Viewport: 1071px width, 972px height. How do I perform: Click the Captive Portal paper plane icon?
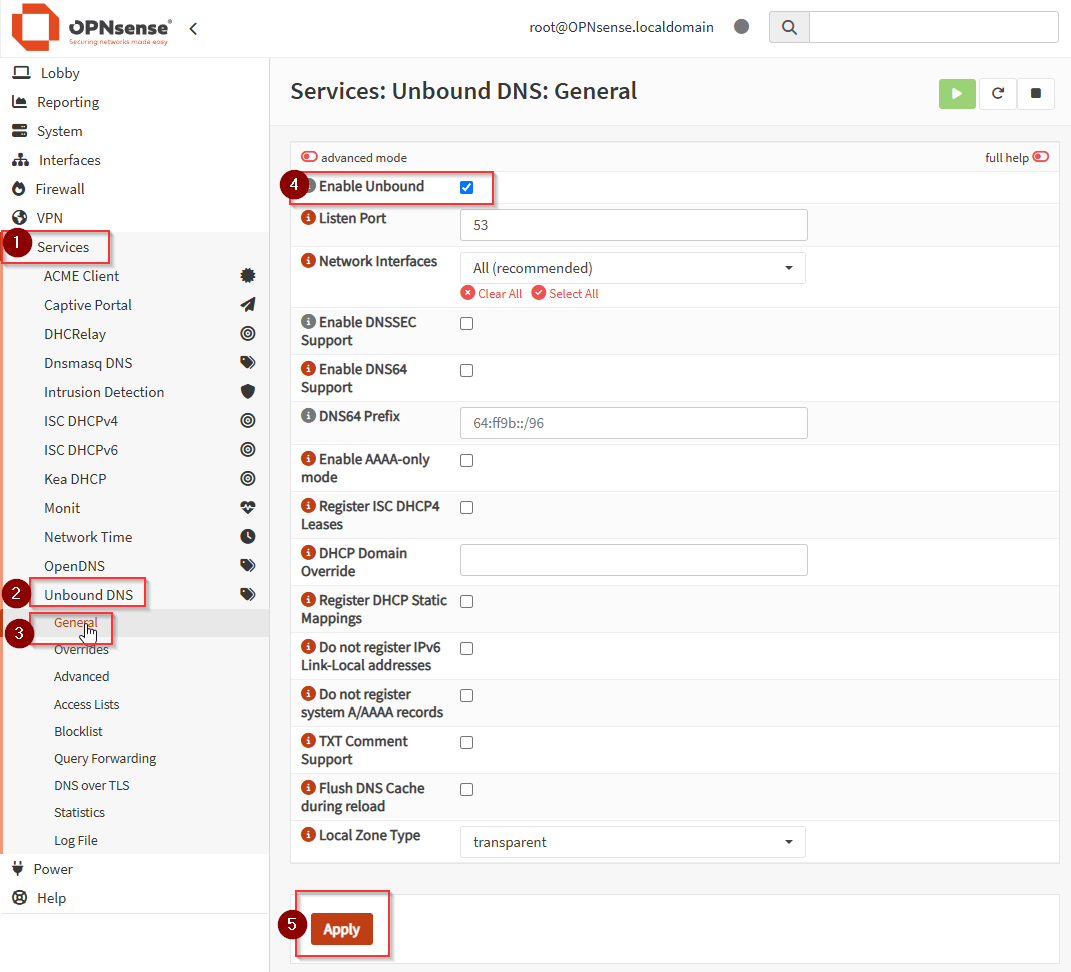tap(248, 305)
